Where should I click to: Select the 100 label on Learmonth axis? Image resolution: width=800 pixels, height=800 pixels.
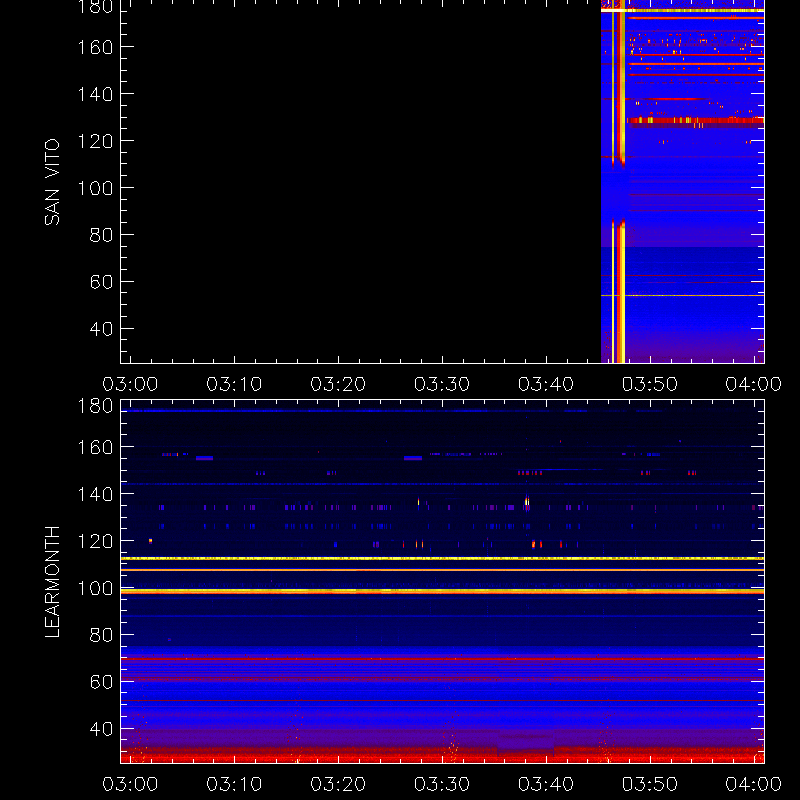[x=95, y=588]
